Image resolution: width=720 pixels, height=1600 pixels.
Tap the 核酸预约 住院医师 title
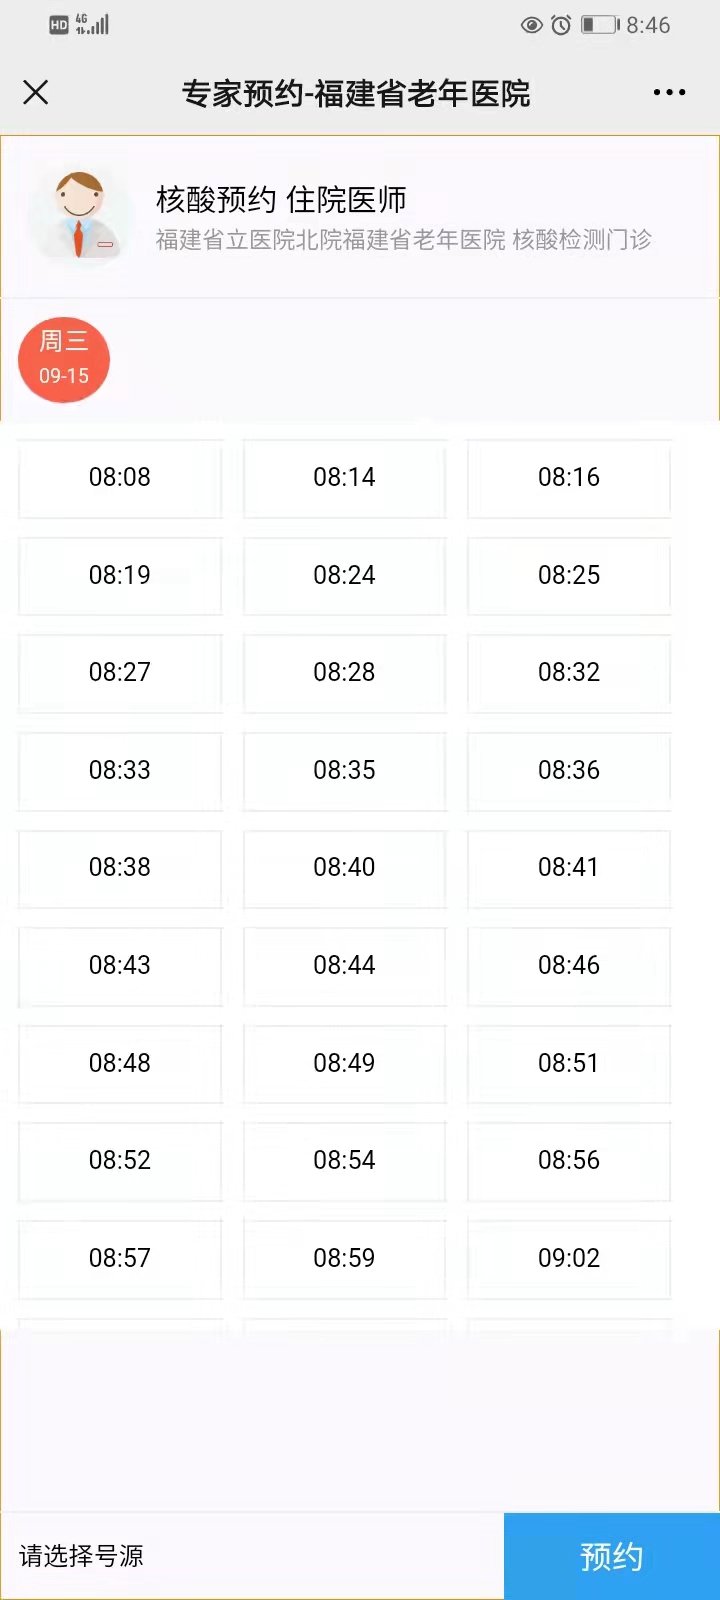point(281,200)
